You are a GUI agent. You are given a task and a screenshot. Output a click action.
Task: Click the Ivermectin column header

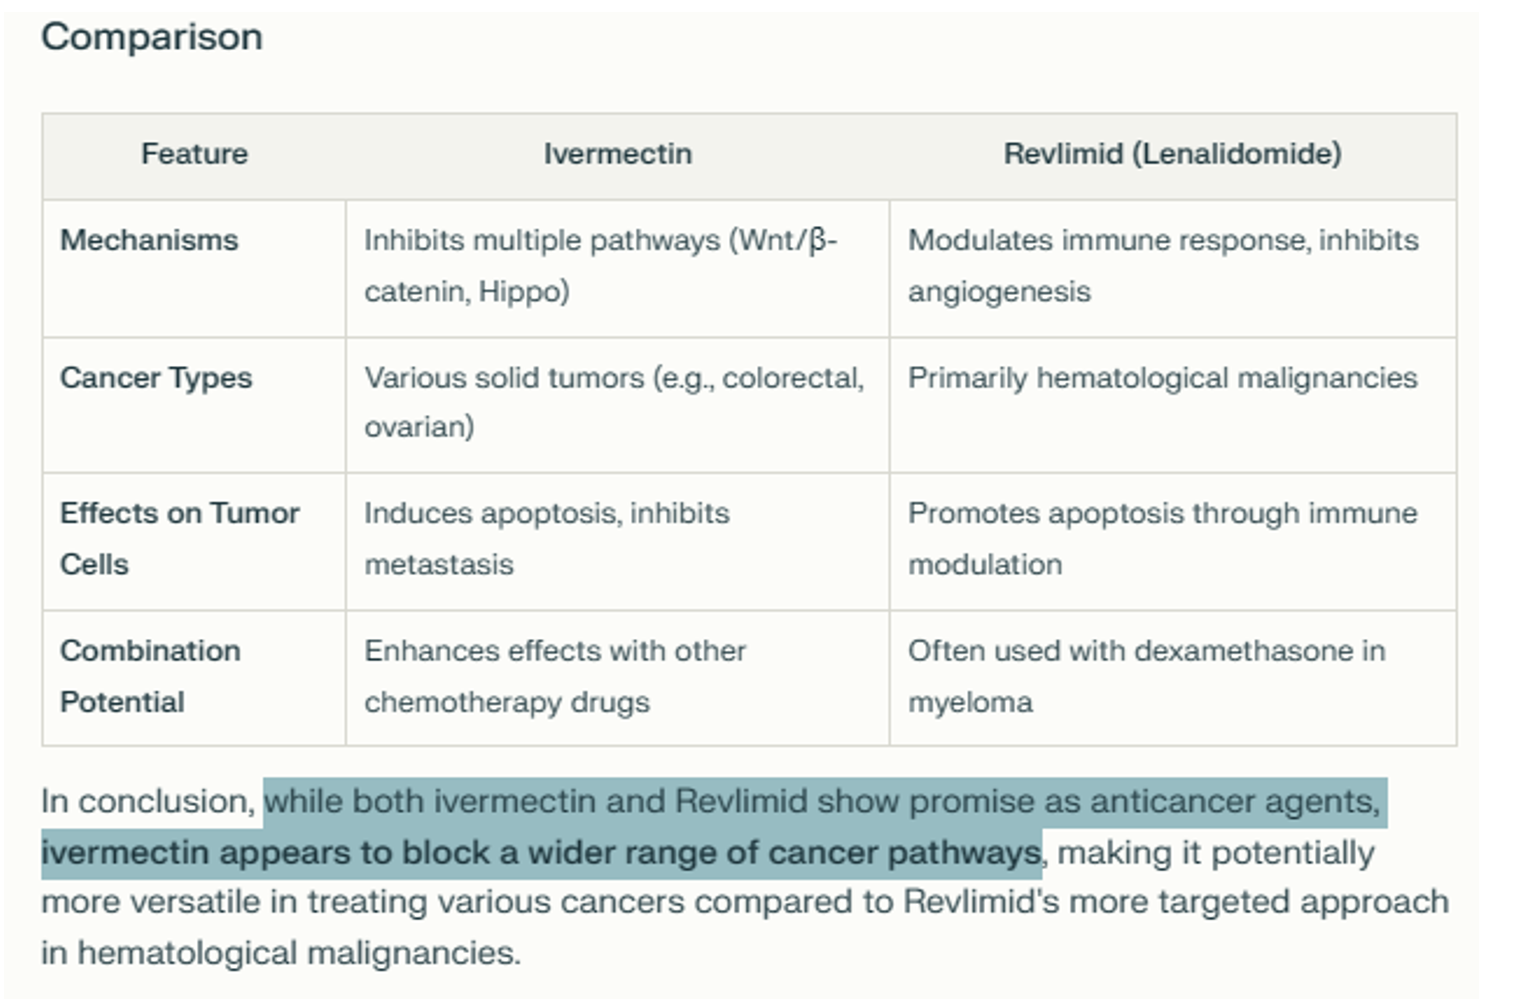tap(617, 154)
